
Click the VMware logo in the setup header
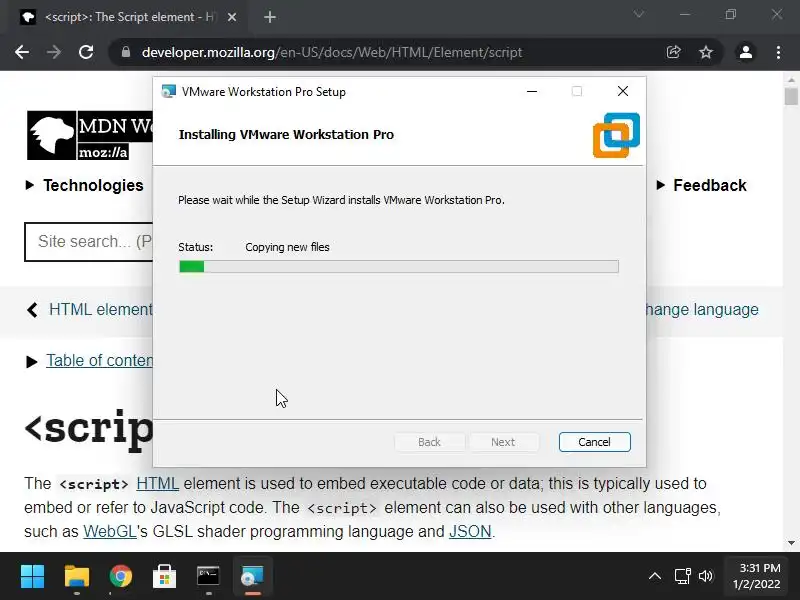(x=616, y=135)
